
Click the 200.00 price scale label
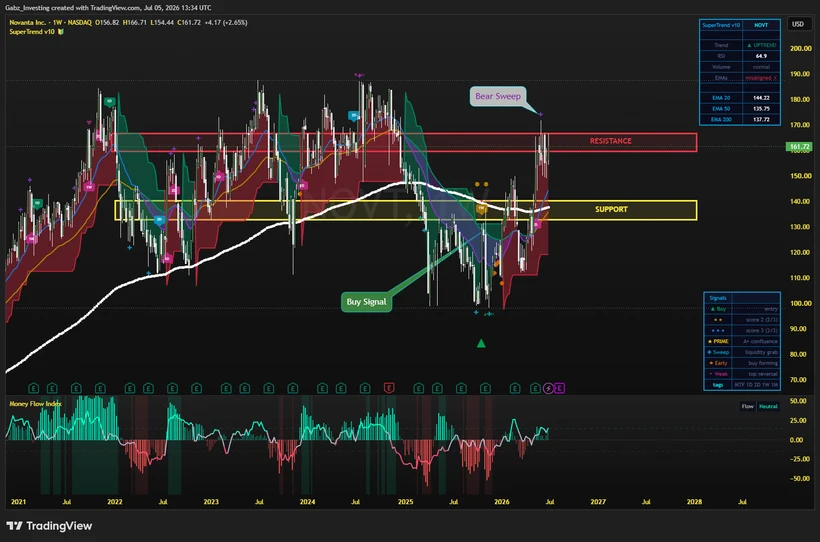[801, 48]
